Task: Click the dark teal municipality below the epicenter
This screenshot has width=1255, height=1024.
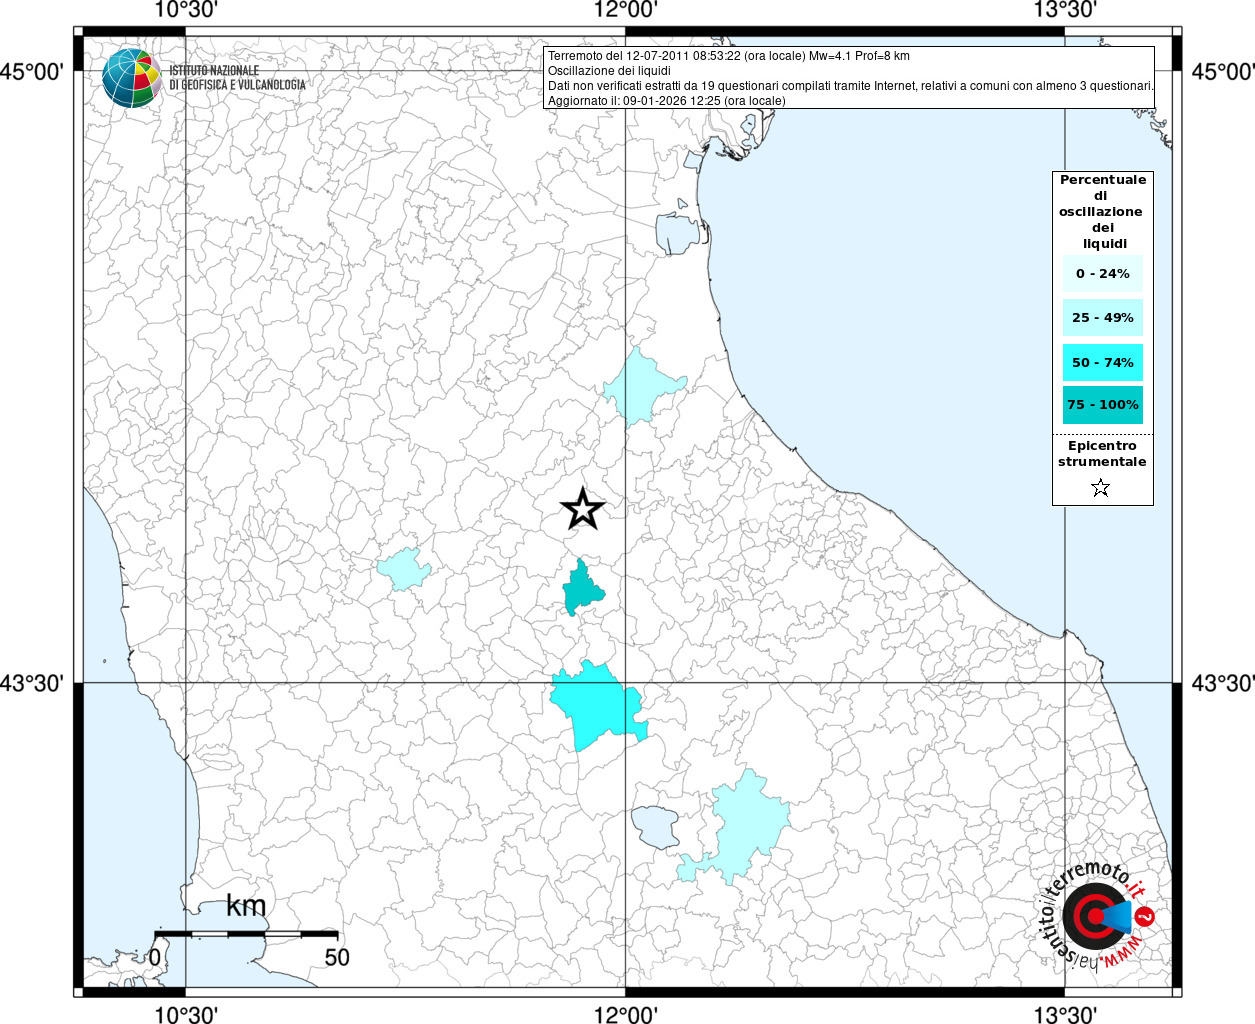Action: 581,589
